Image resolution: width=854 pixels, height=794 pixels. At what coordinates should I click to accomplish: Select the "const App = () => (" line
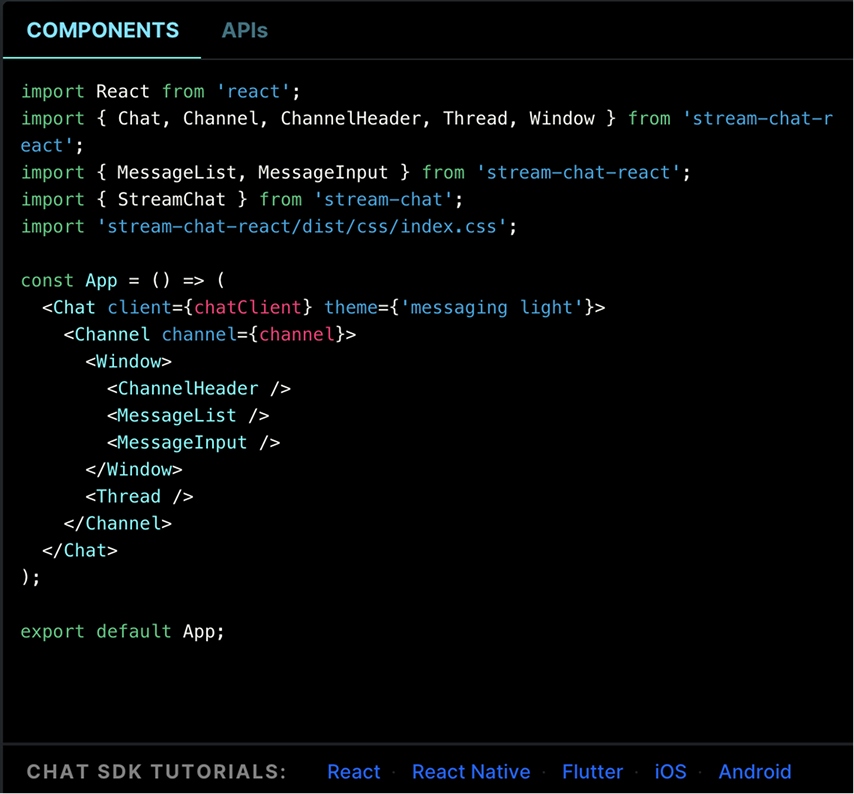pyautogui.click(x=123, y=280)
